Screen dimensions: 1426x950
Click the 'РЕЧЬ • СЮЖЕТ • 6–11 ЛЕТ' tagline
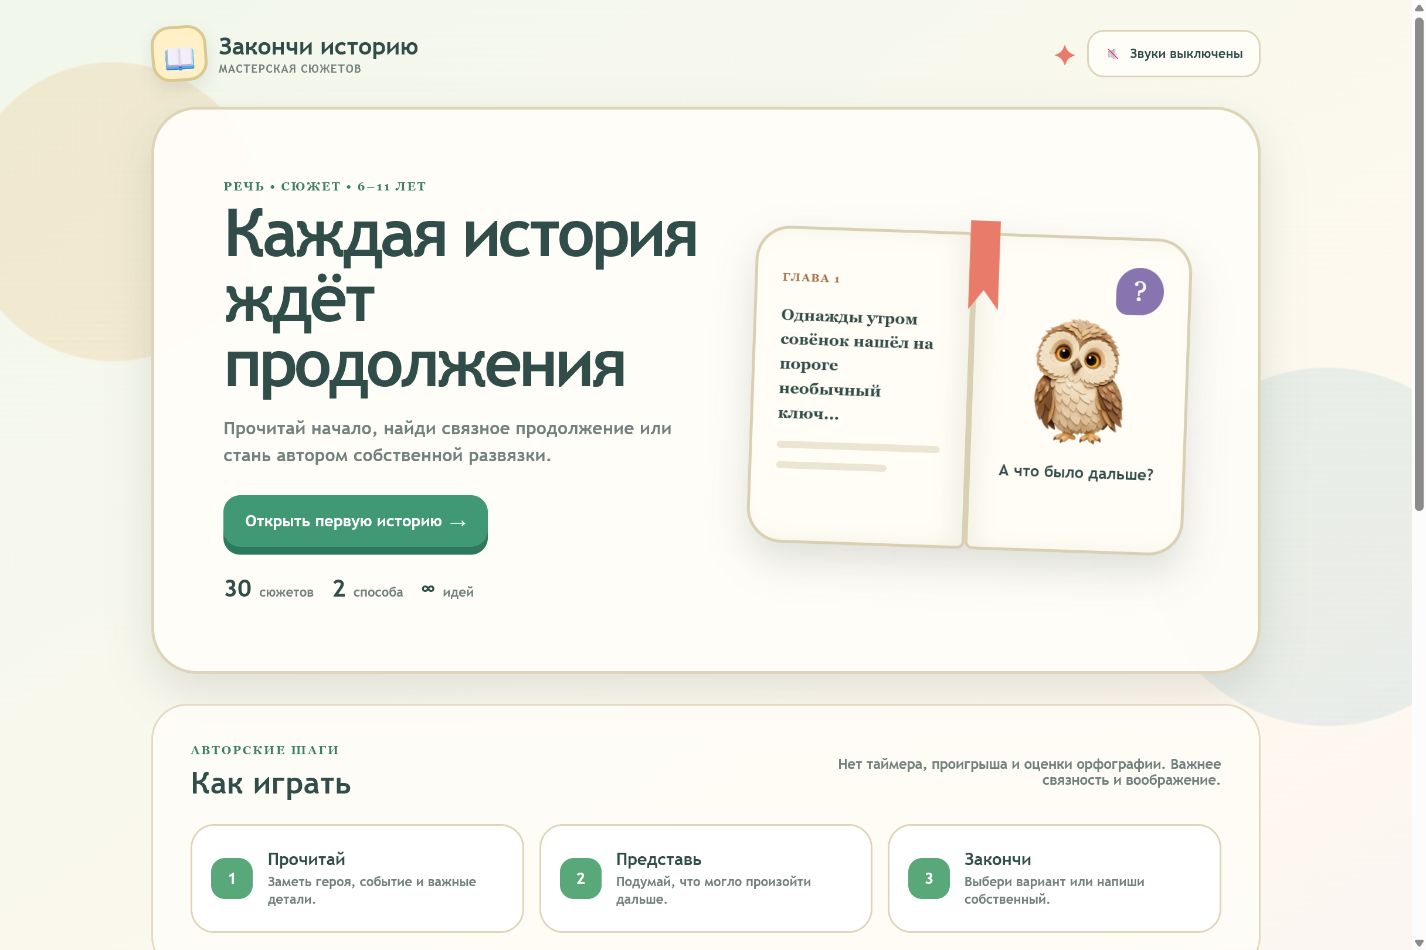click(x=325, y=186)
